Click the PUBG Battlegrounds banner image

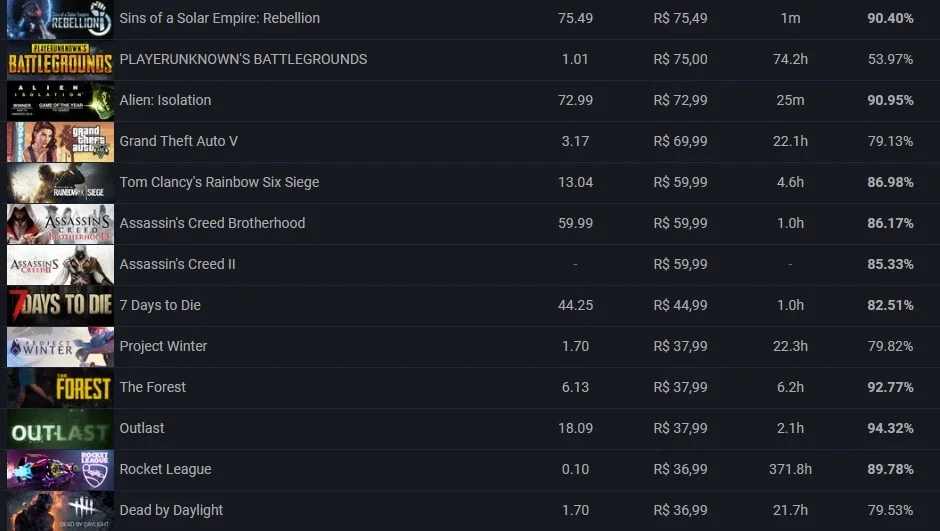60,60
